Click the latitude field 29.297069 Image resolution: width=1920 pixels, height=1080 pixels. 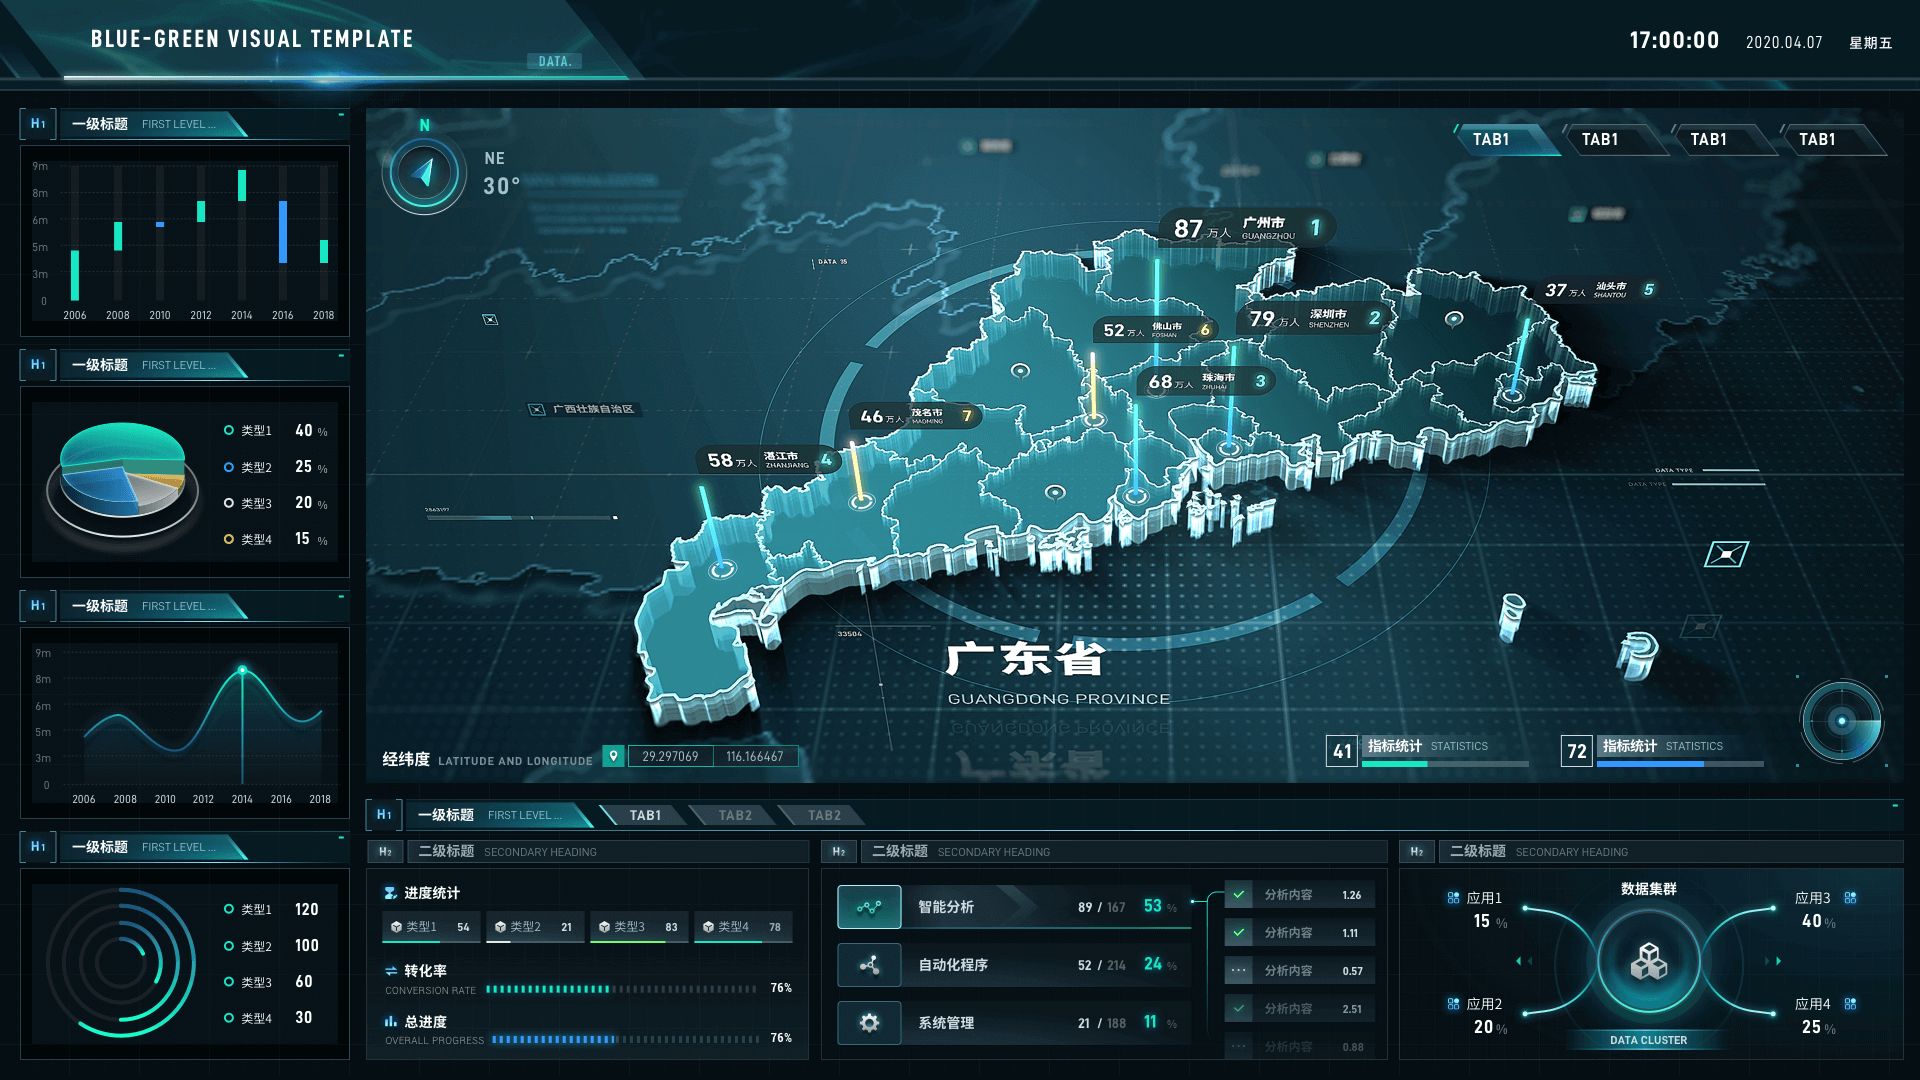click(x=670, y=757)
